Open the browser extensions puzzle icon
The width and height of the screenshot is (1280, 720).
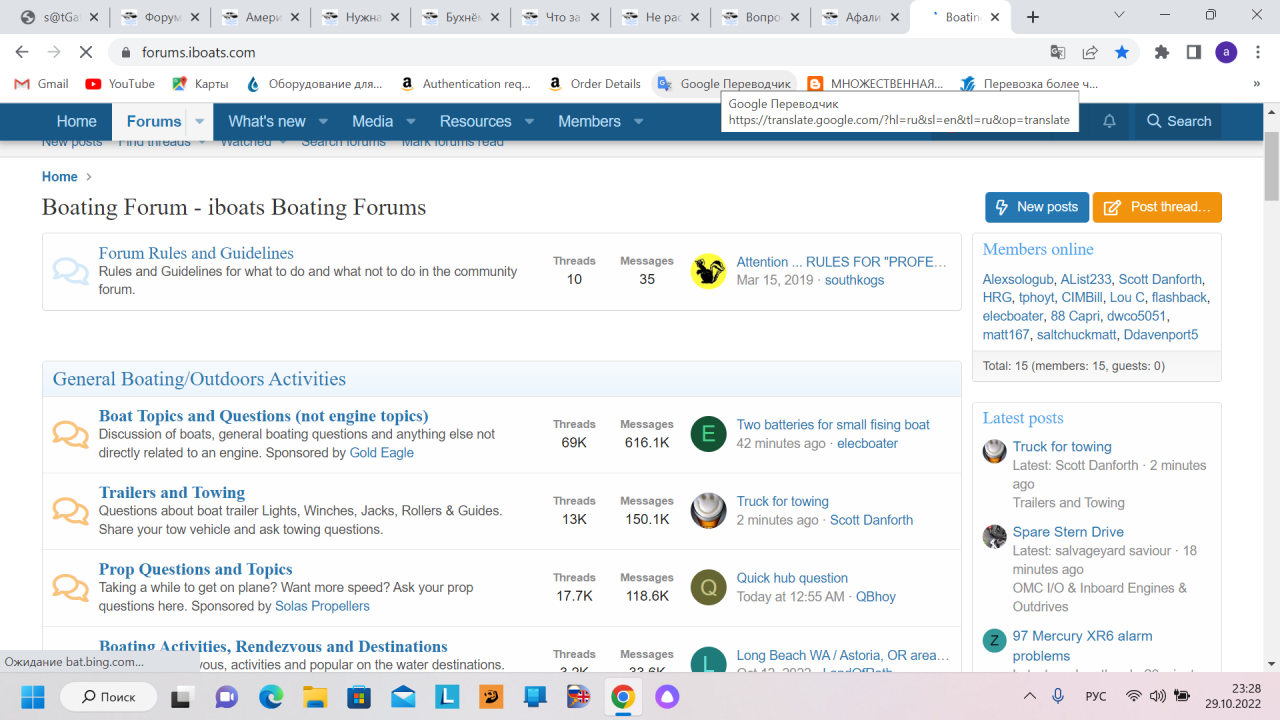click(x=1161, y=52)
